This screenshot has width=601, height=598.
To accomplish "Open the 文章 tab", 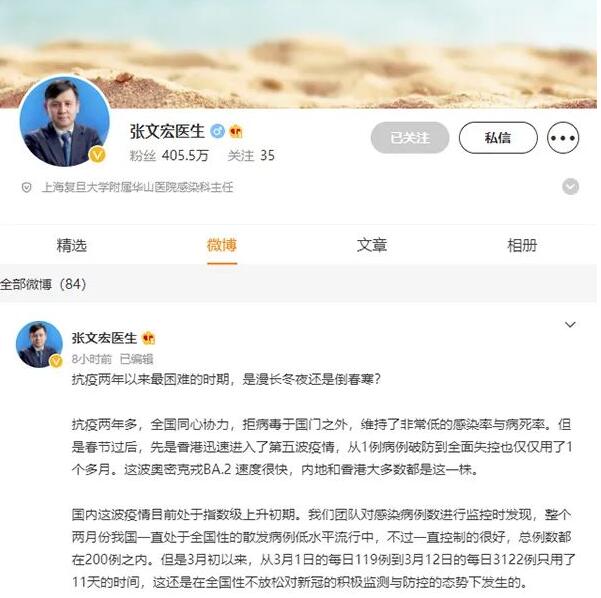I will pyautogui.click(x=372, y=245).
